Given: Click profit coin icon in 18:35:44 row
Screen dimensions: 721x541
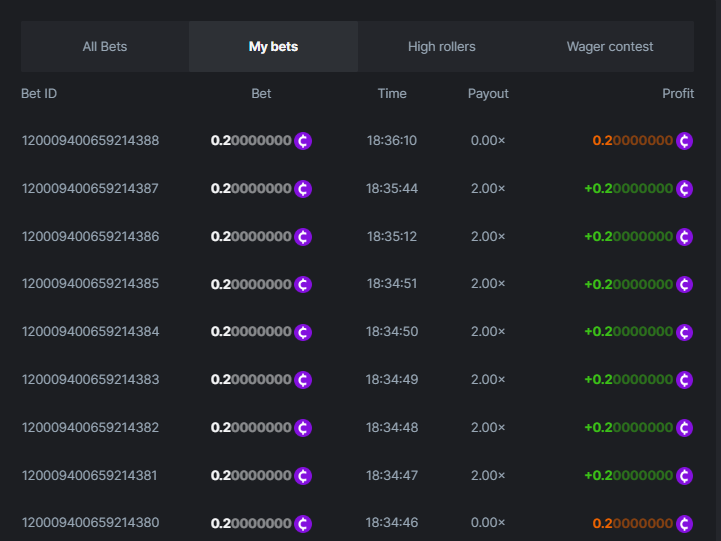Looking at the screenshot, I should [x=684, y=189].
